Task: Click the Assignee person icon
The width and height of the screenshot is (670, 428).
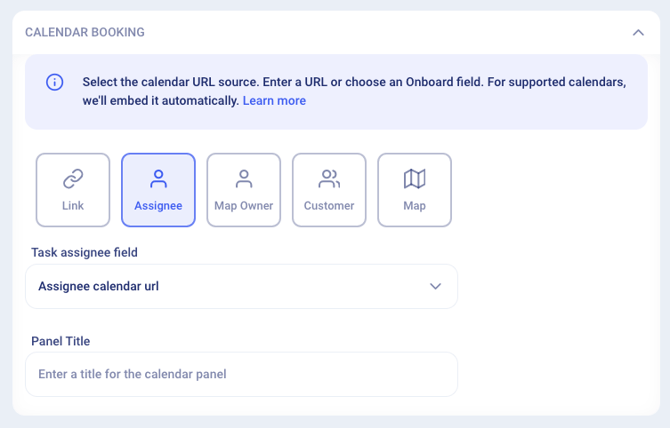Action: click(158, 179)
